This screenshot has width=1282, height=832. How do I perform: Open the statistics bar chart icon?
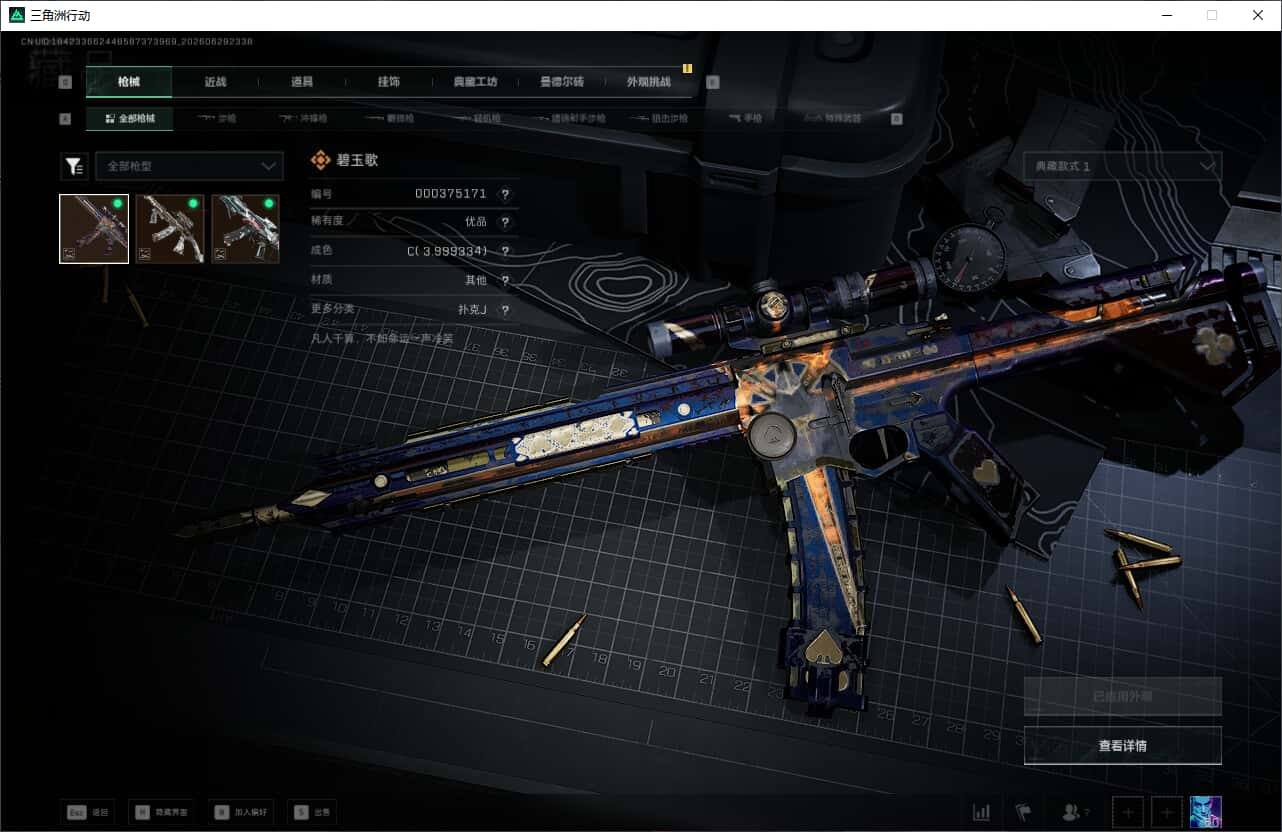pyautogui.click(x=982, y=812)
